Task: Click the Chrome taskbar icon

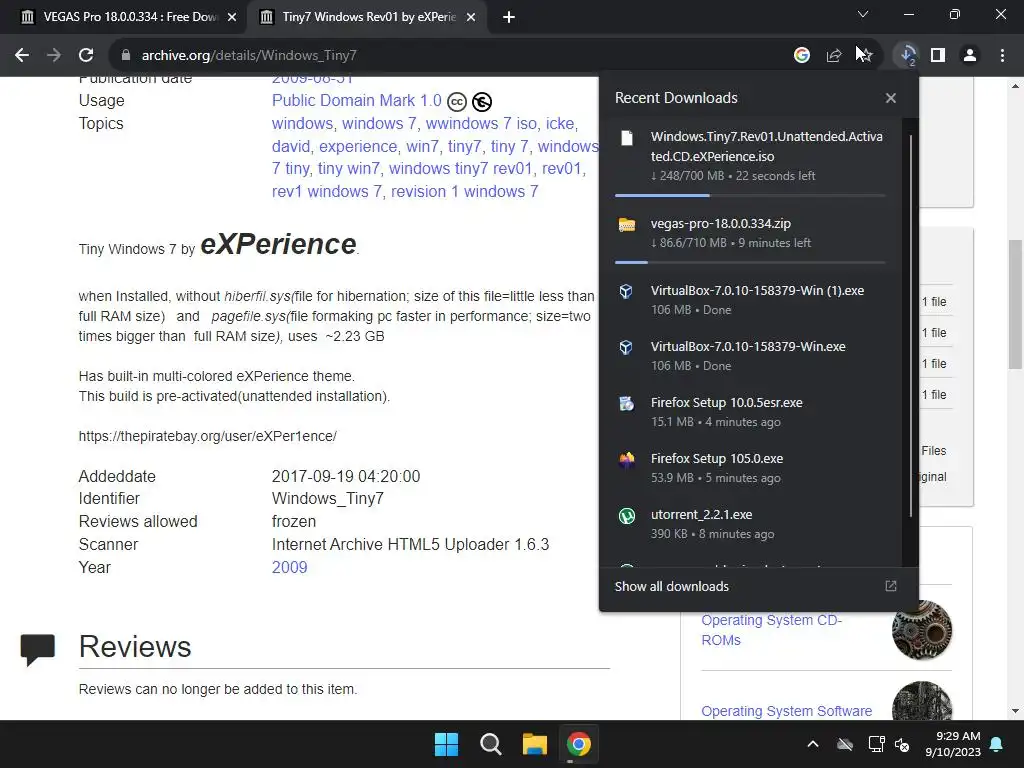Action: click(579, 744)
